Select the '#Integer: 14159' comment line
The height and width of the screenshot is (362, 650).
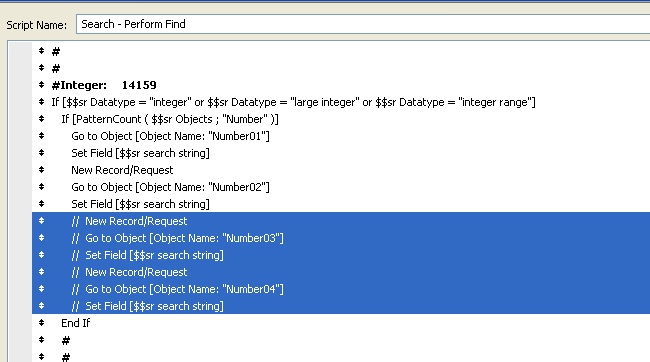click(104, 85)
